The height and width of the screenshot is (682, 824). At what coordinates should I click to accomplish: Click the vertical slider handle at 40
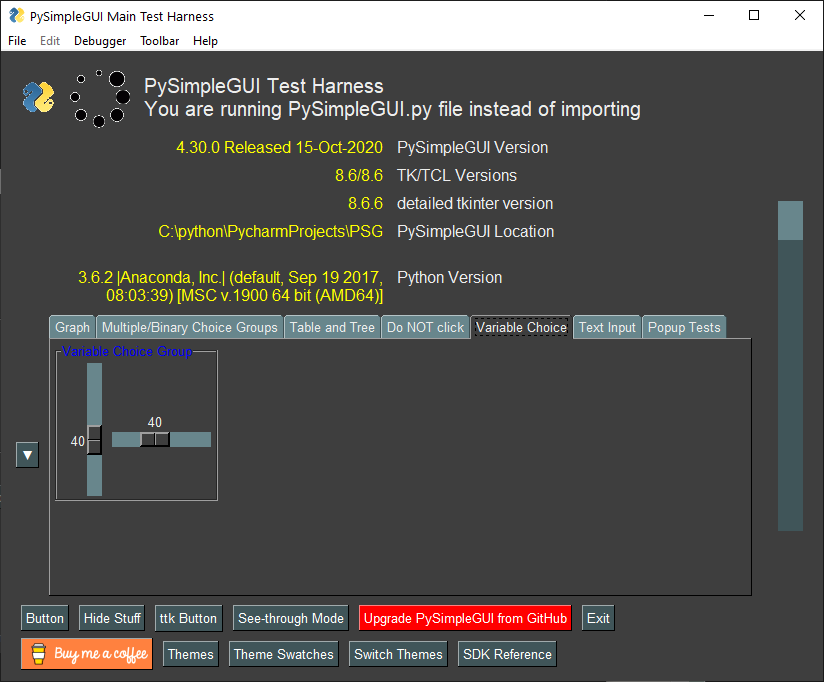(x=95, y=440)
